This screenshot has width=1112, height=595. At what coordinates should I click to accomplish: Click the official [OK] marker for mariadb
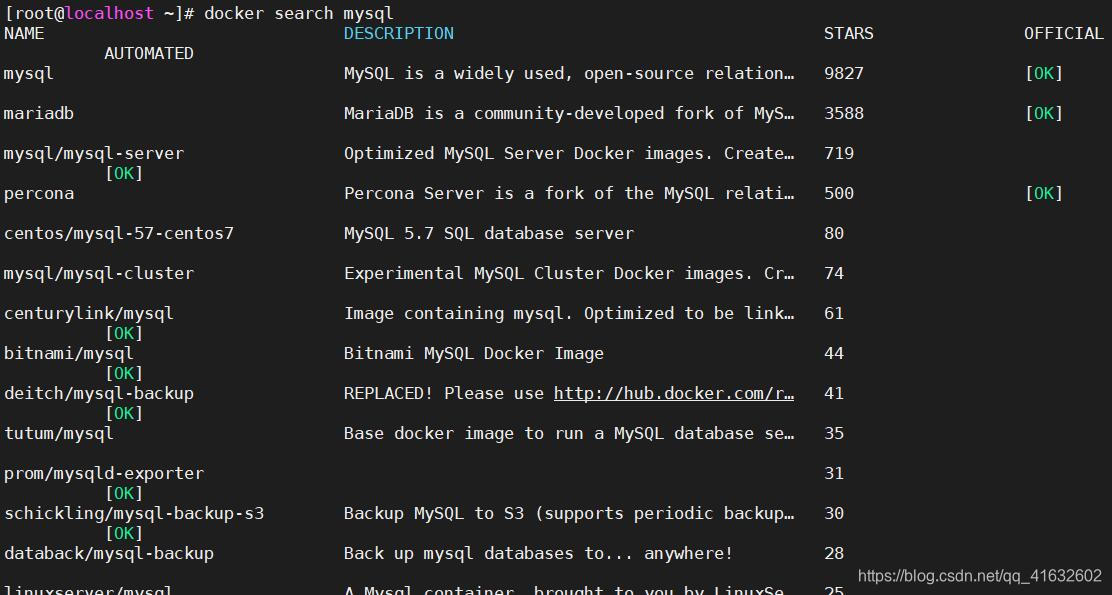pyautogui.click(x=1044, y=113)
